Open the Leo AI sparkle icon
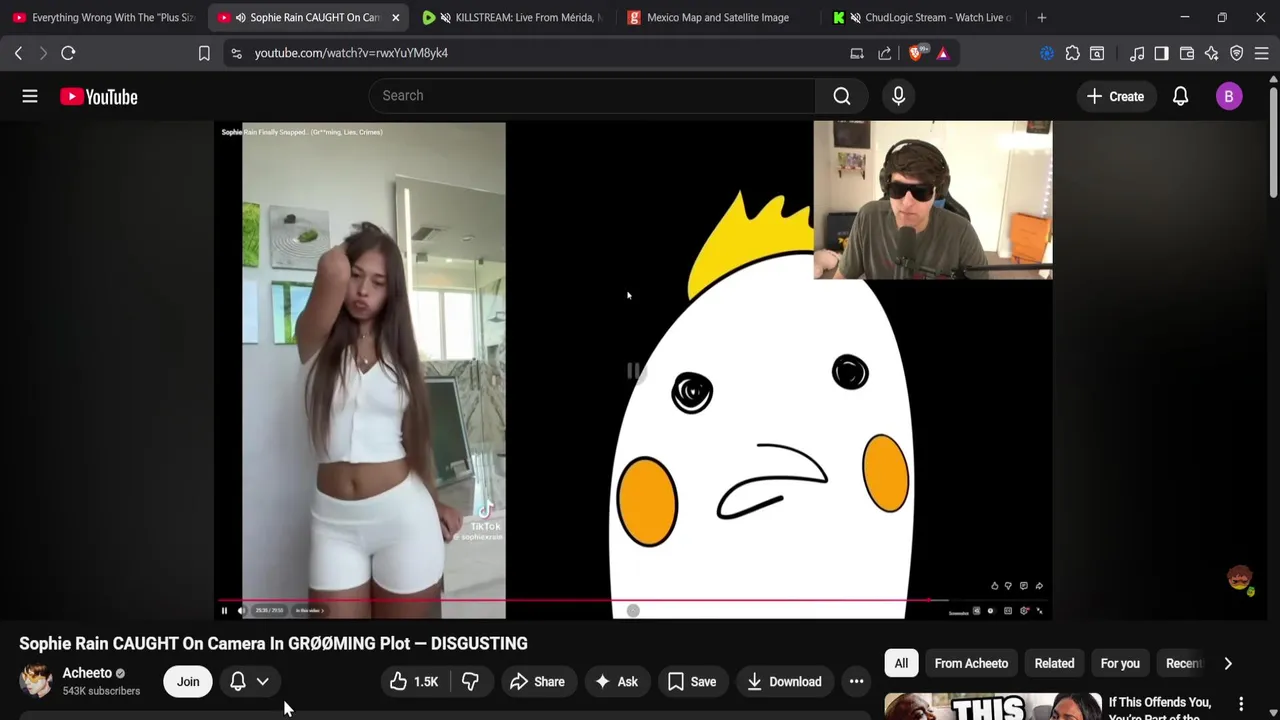 click(1212, 53)
